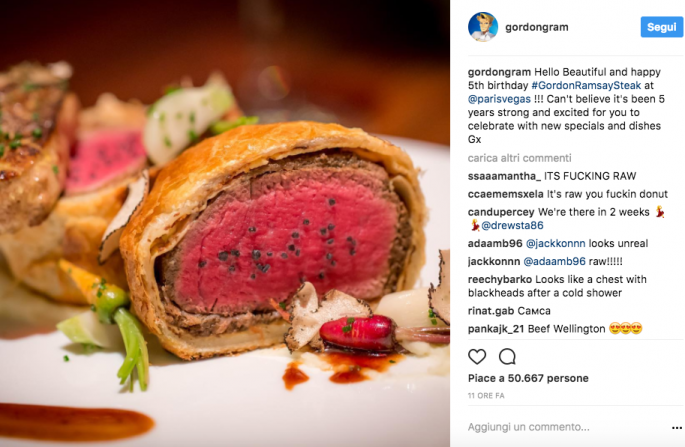The width and height of the screenshot is (685, 447).
Task: Visit the @parisvegas mention
Action: coord(499,99)
